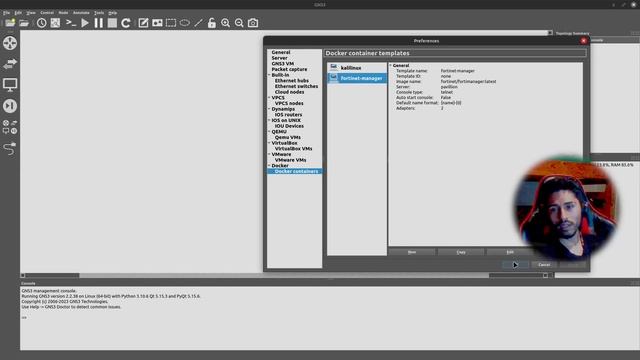This screenshot has width=640, height=360.
Task: Open the File menu
Action: pos(7,13)
